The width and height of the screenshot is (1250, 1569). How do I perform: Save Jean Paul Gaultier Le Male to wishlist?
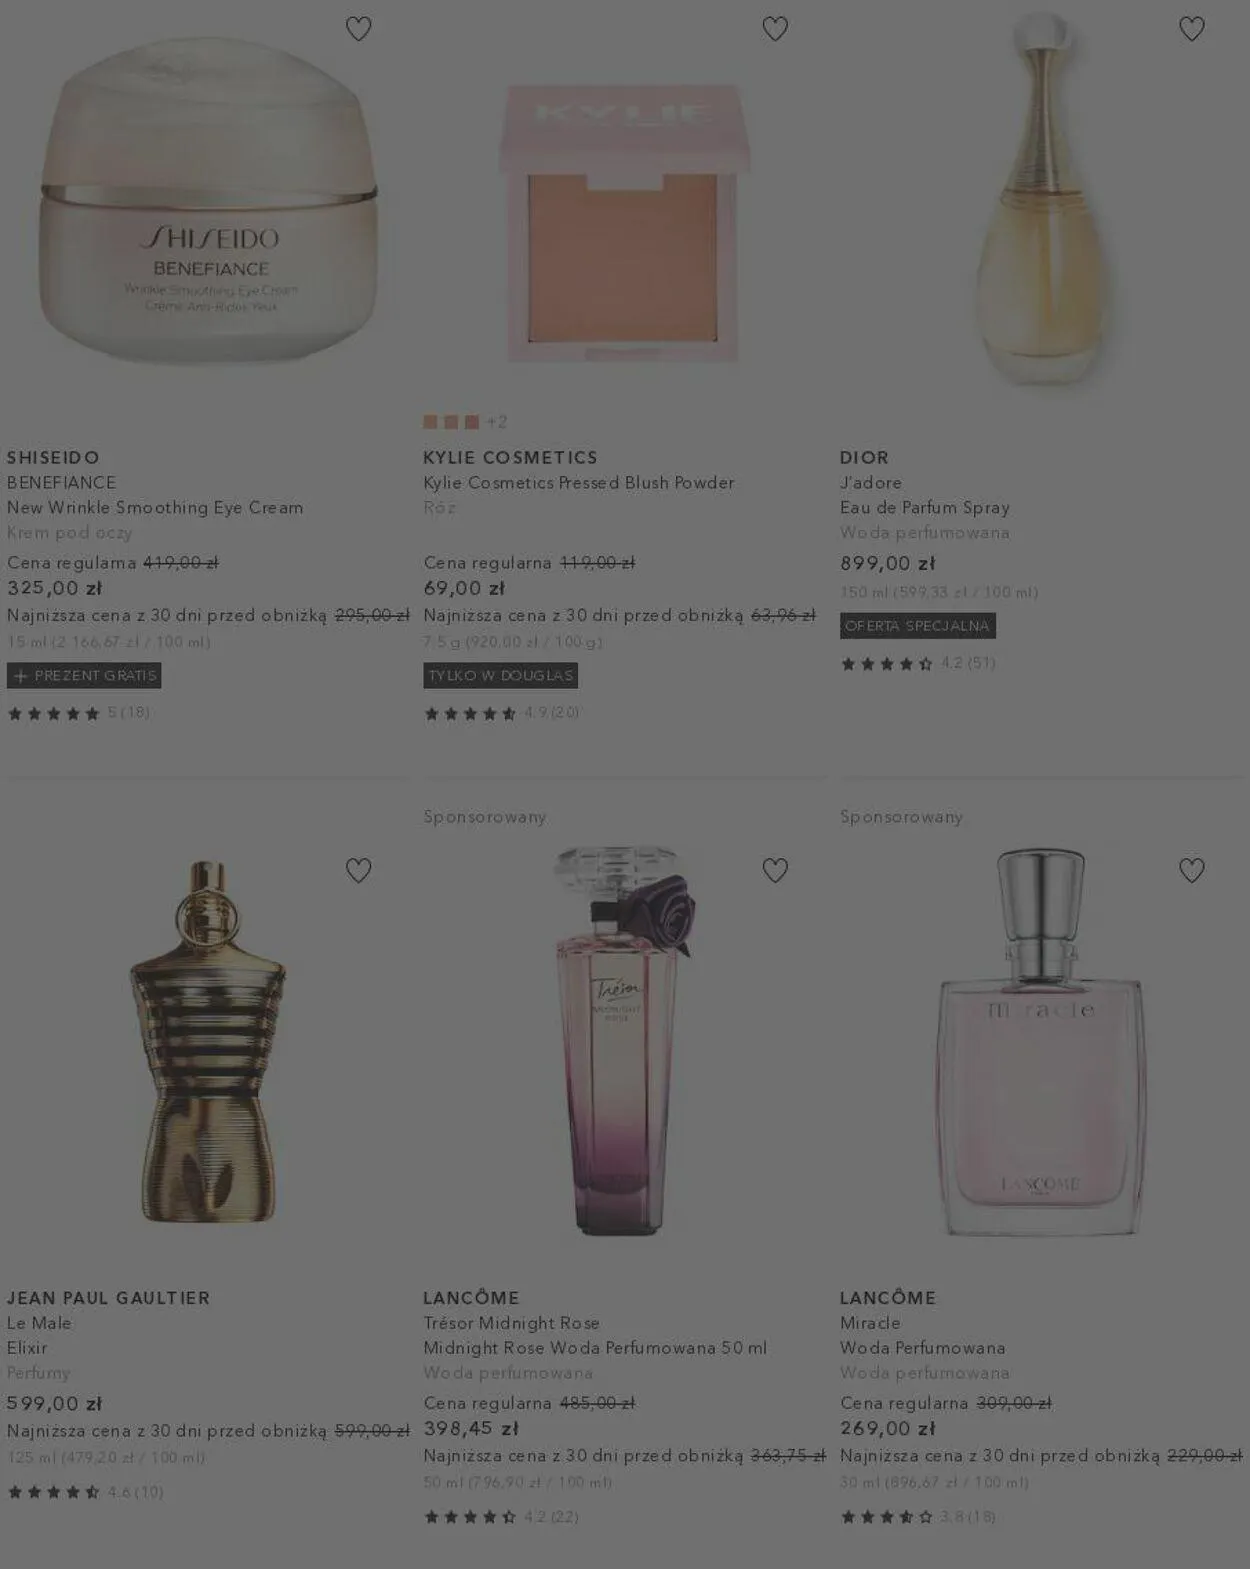(x=358, y=870)
